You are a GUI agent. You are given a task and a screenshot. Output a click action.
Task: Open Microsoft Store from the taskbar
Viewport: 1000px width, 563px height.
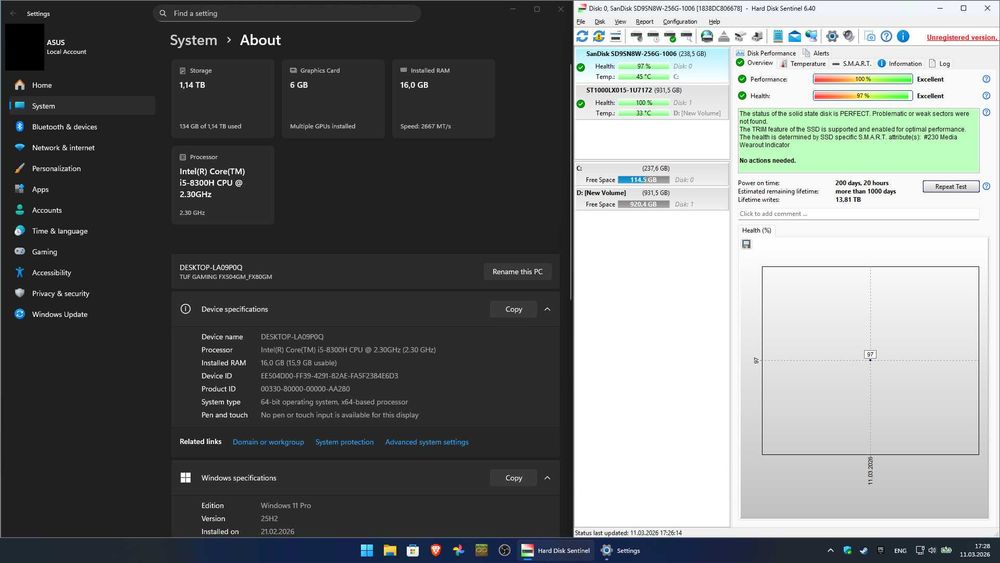point(413,550)
